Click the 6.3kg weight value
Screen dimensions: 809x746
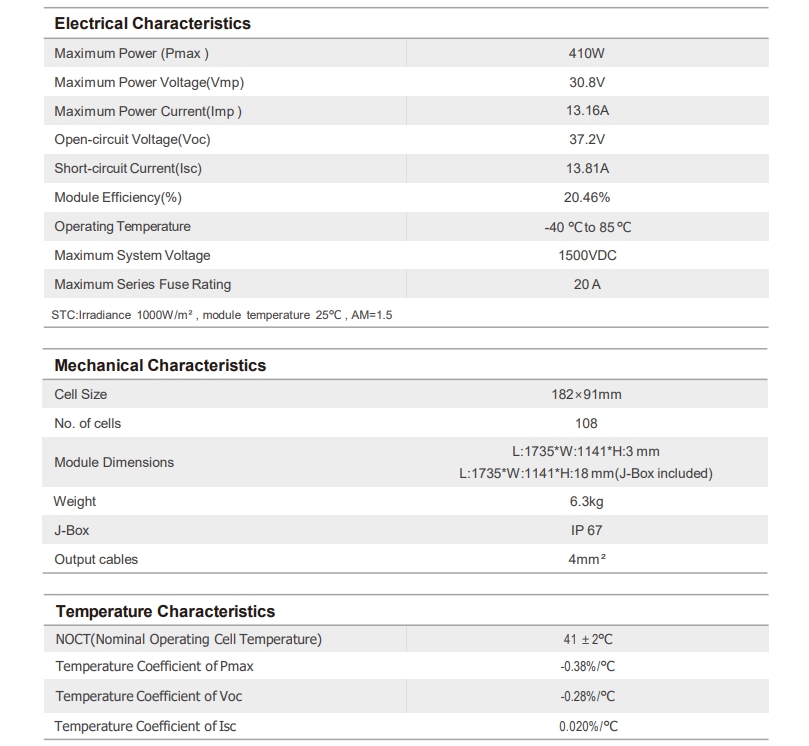coord(586,501)
